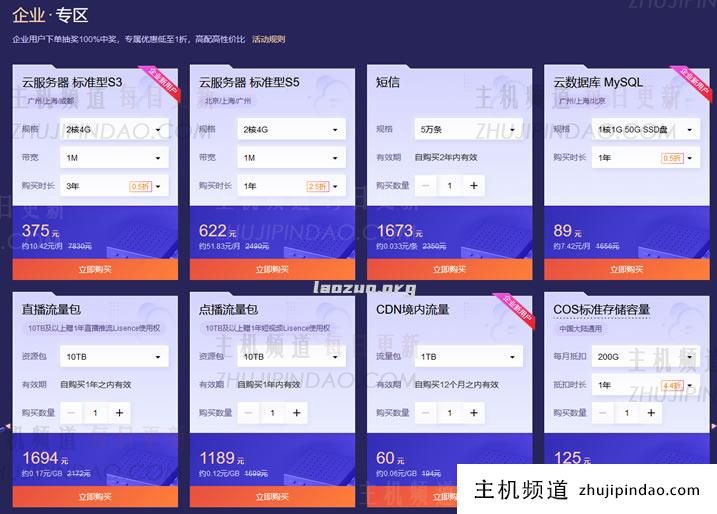
Task: Expand 带宽 dropdown for 云服务器 标准型S5
Action: 291,158
